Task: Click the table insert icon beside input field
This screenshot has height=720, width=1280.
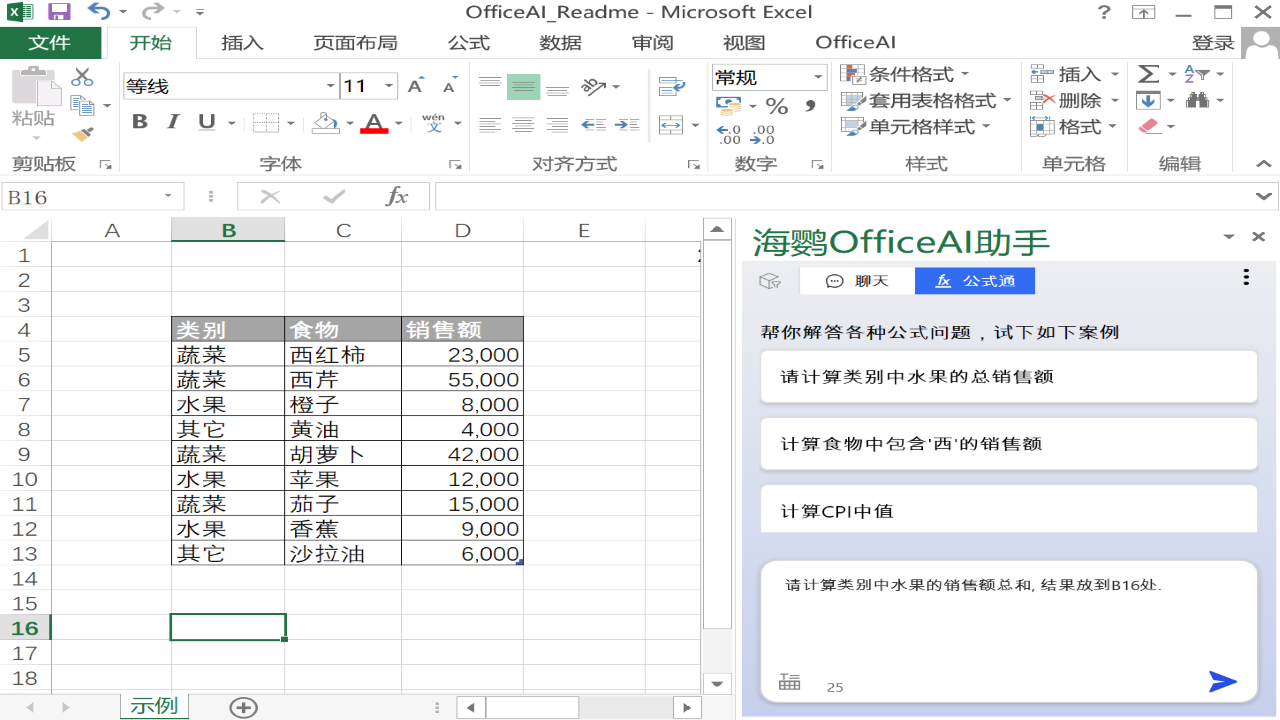Action: coord(789,680)
